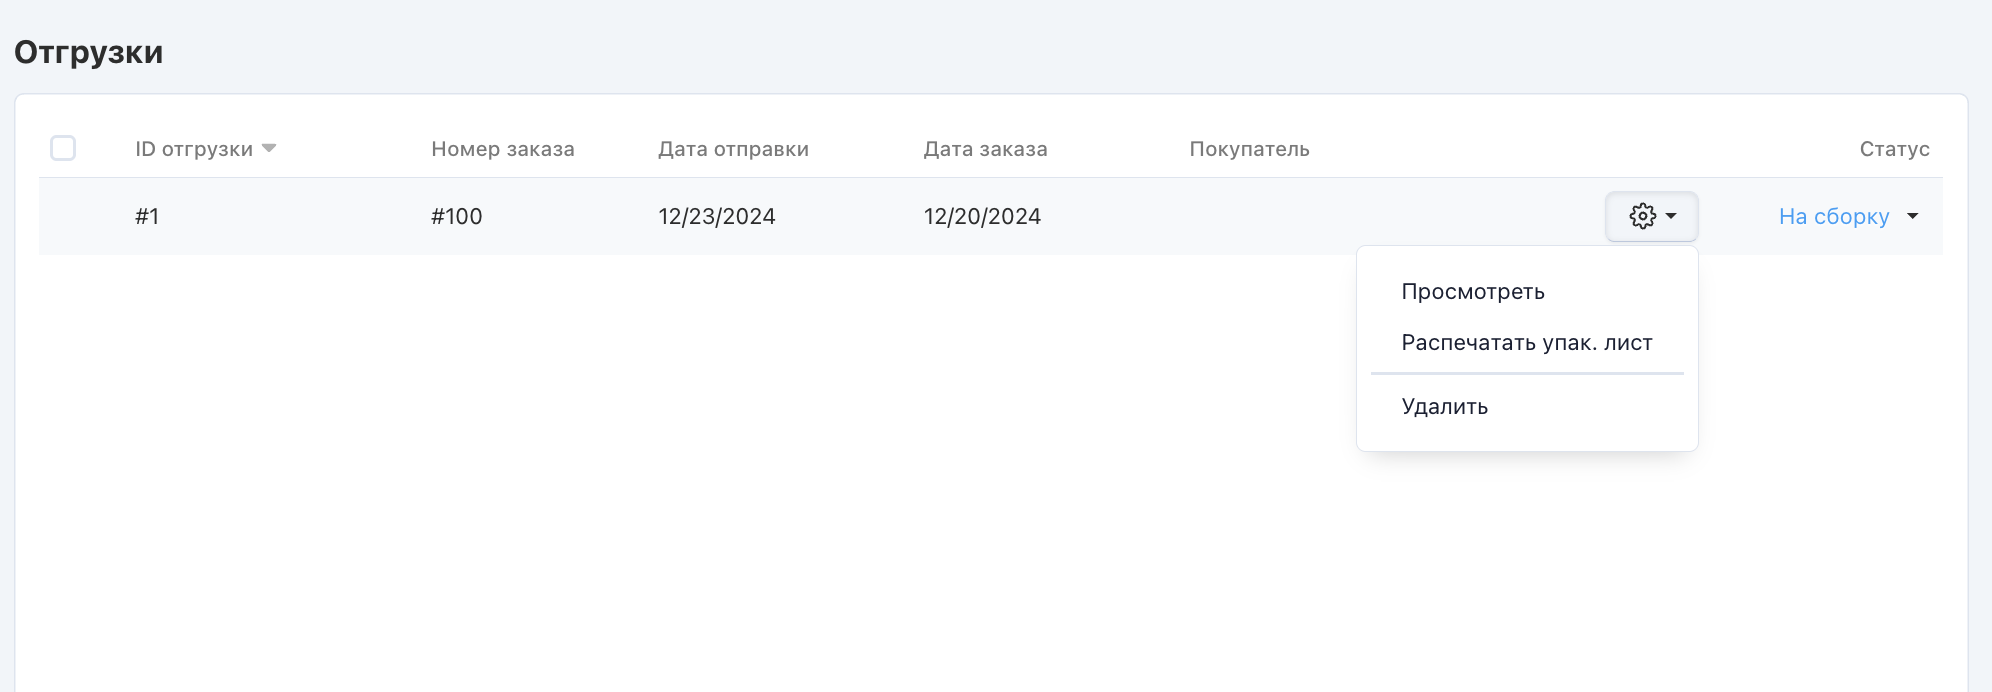
Task: Click the Статус column header
Action: click(1894, 149)
